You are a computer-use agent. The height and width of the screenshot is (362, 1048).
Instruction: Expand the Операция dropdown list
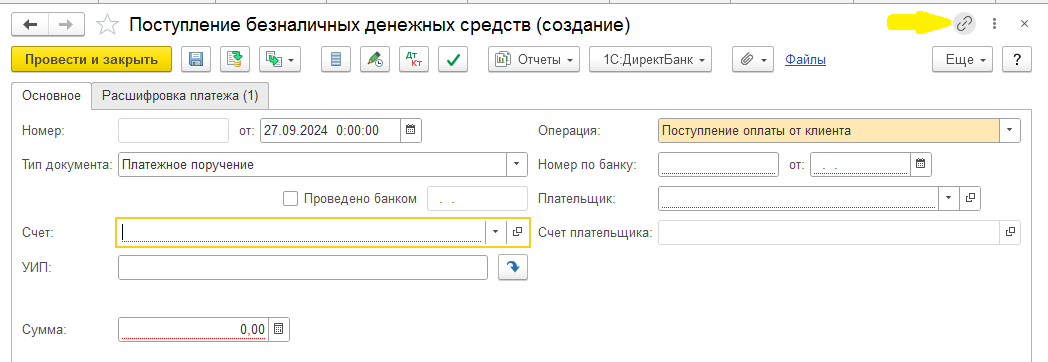click(1010, 130)
